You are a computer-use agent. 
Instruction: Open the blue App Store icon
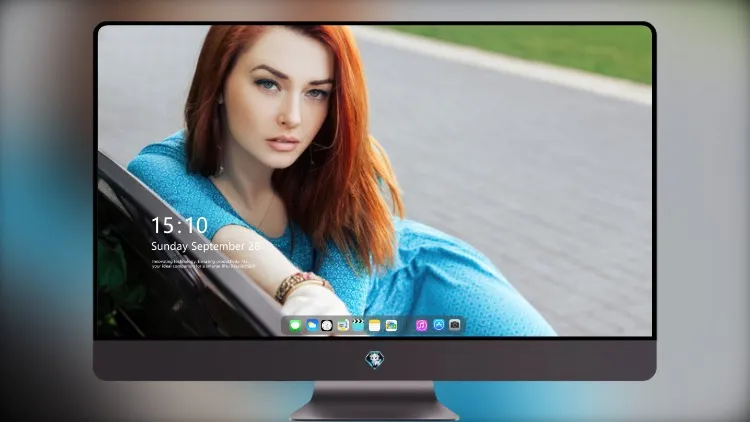tap(439, 325)
